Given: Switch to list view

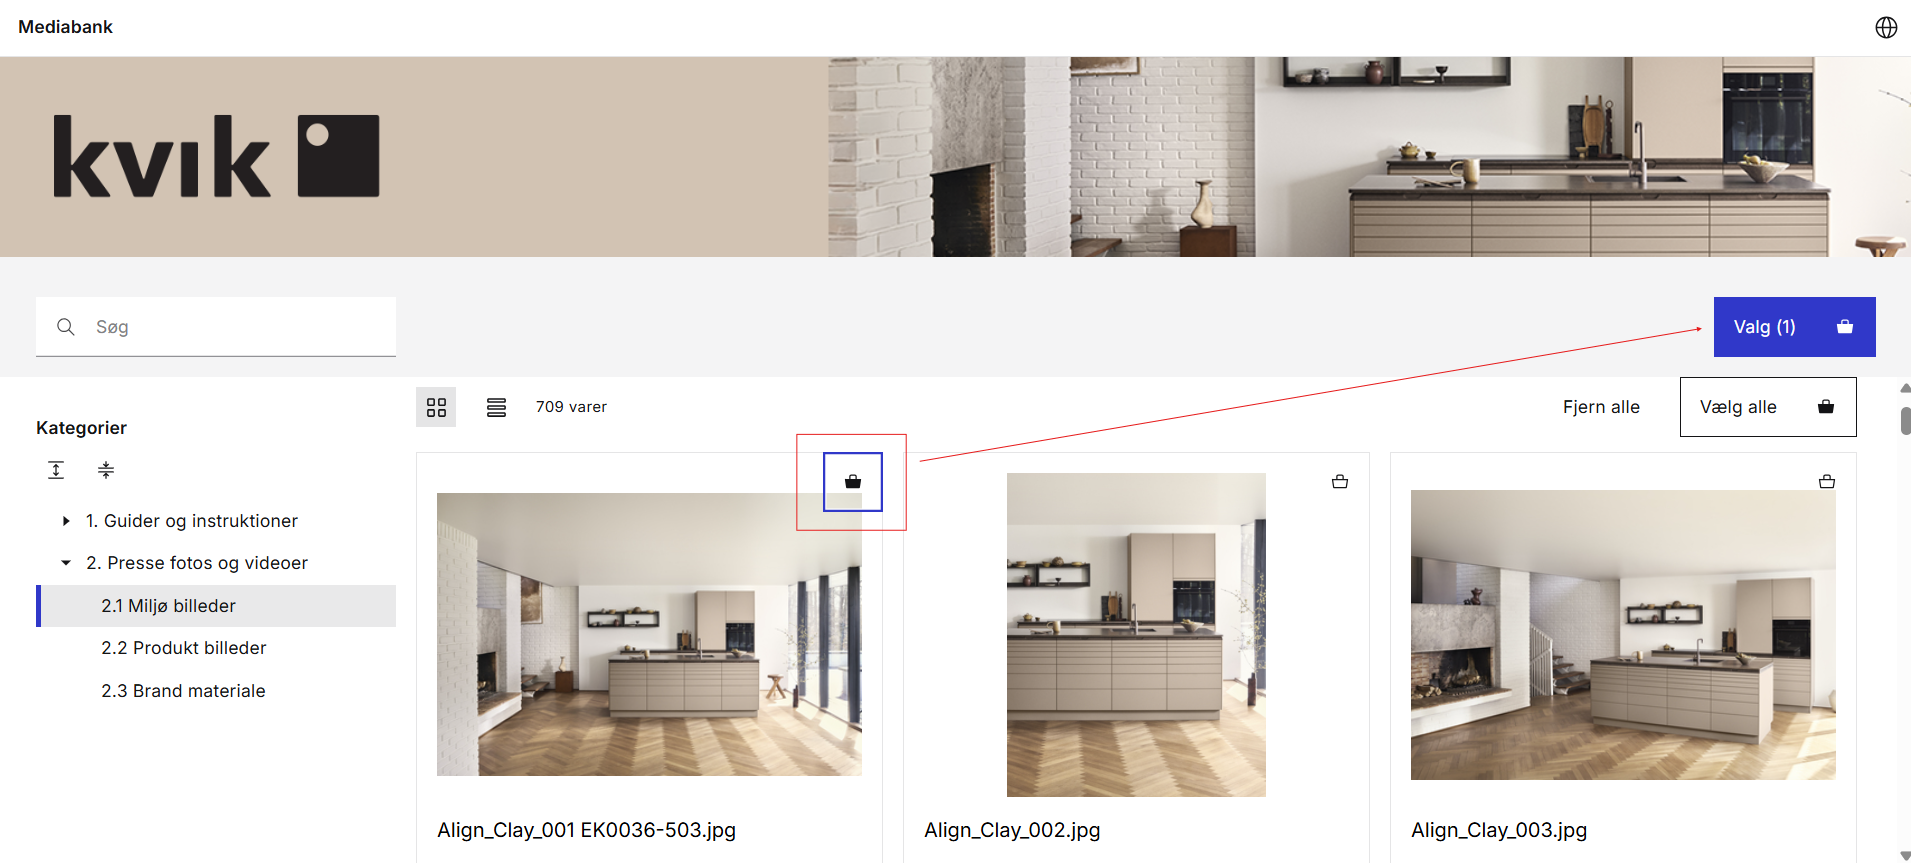Looking at the screenshot, I should click(496, 407).
